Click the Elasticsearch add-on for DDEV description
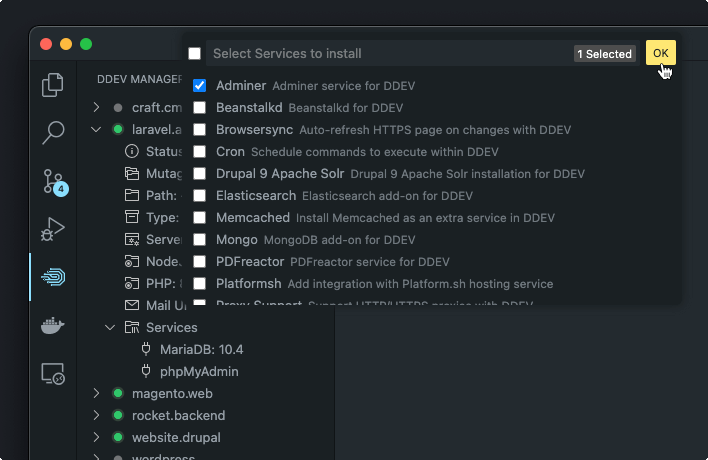The image size is (708, 460). coord(387,196)
